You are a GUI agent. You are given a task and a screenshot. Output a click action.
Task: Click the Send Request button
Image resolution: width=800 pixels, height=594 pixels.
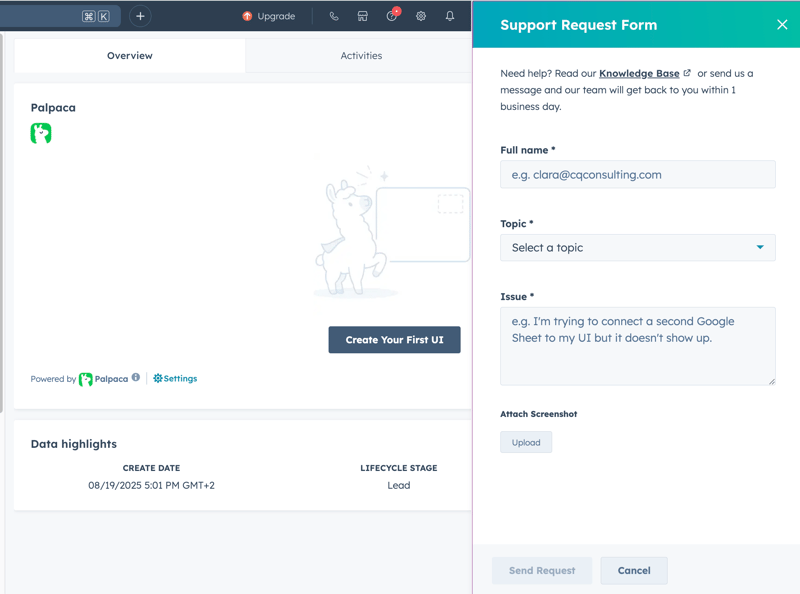542,570
